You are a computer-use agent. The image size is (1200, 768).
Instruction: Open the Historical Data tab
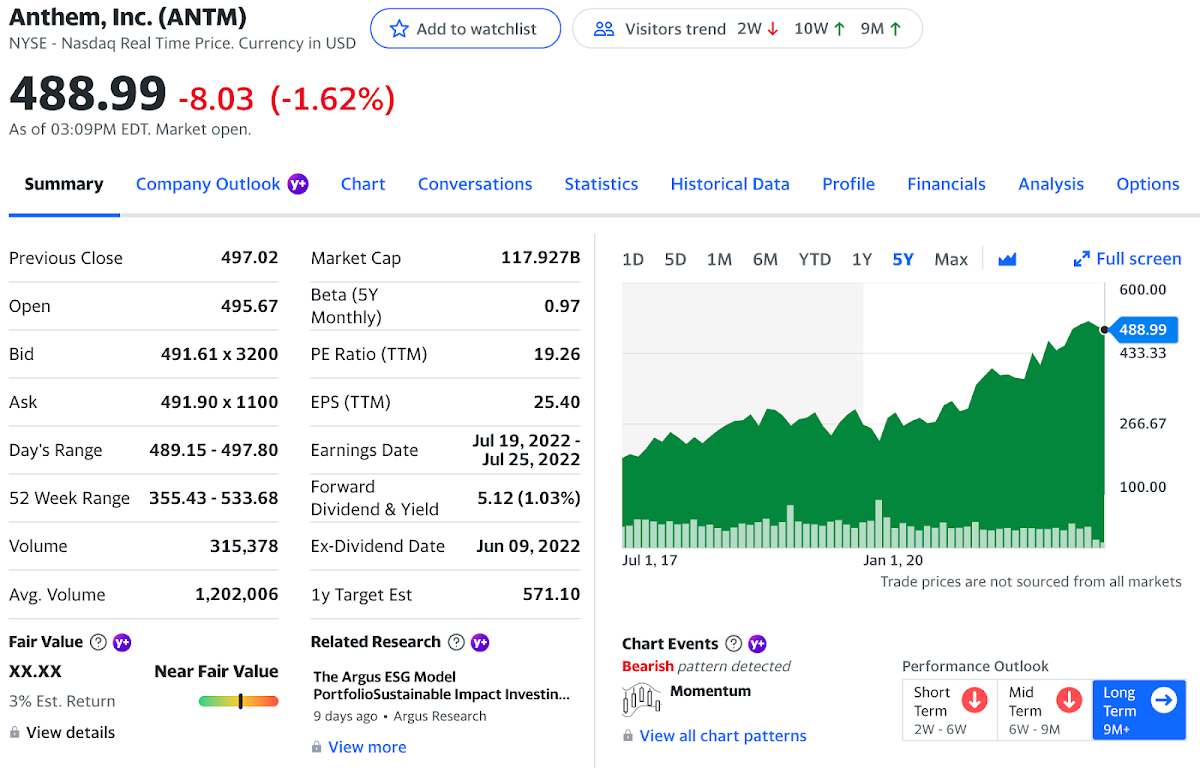tap(730, 184)
